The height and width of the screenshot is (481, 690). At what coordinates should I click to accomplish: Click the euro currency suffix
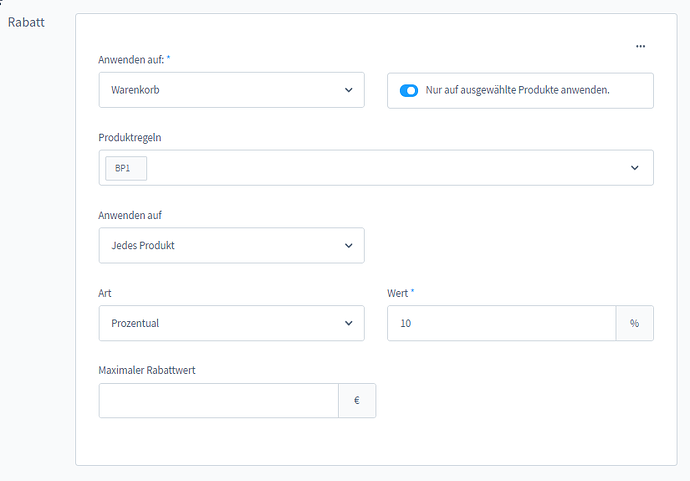357,401
